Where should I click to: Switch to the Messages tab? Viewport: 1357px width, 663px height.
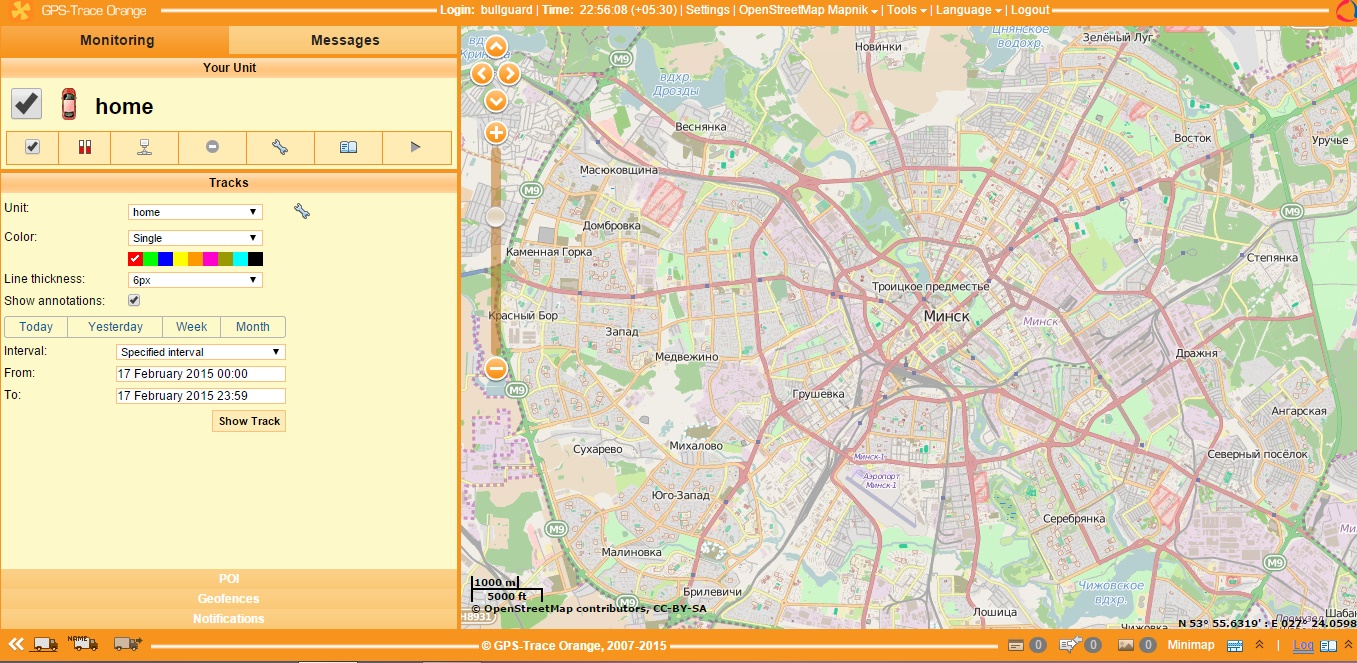coord(345,40)
